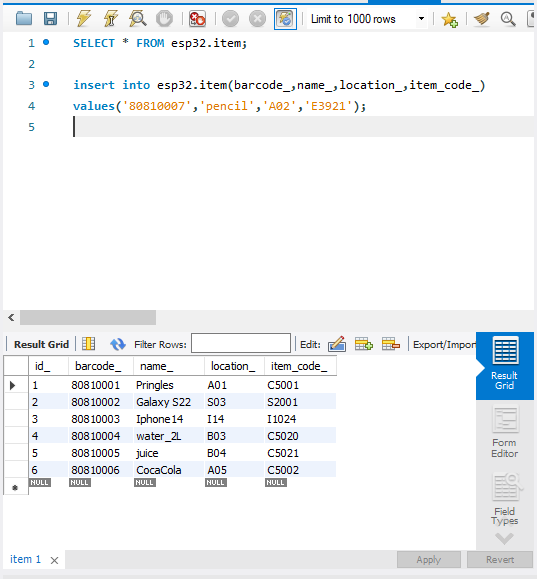
Task: Place cursor on SELECT statement line 1
Action: tap(160, 43)
